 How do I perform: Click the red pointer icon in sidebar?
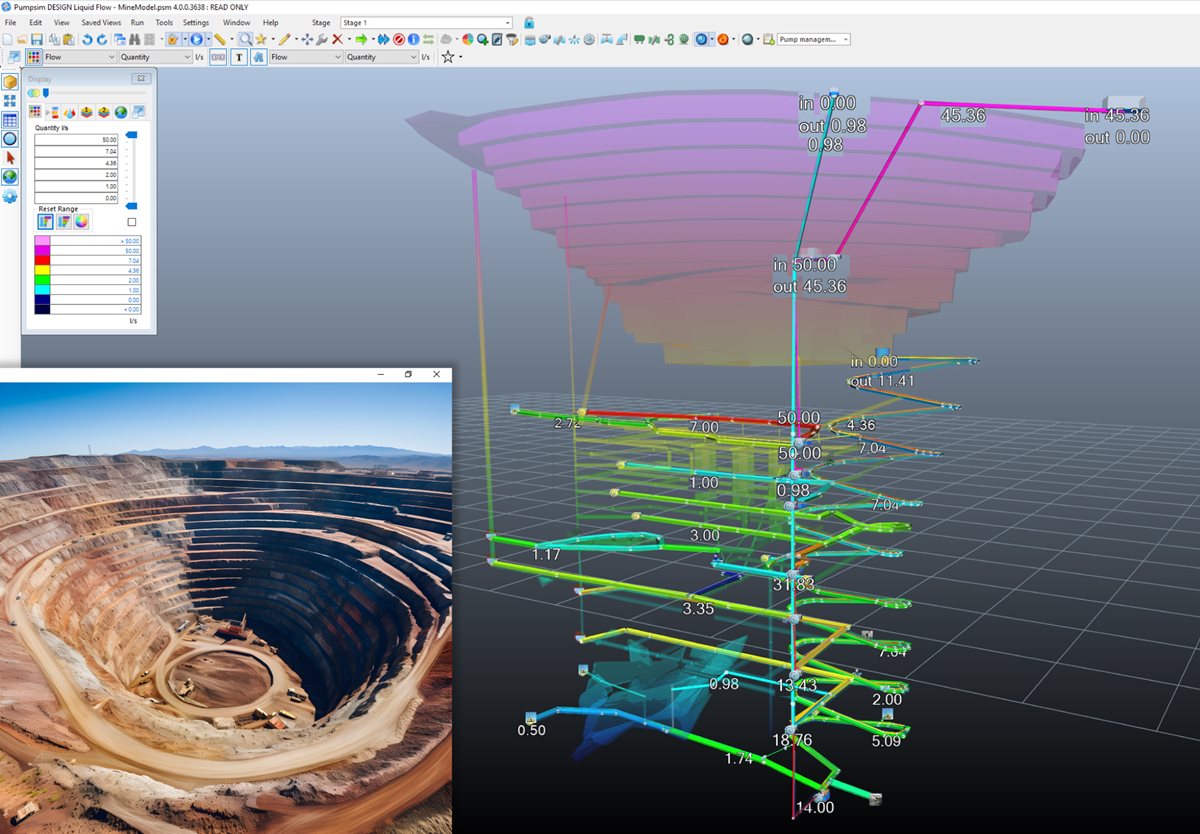pyautogui.click(x=10, y=158)
